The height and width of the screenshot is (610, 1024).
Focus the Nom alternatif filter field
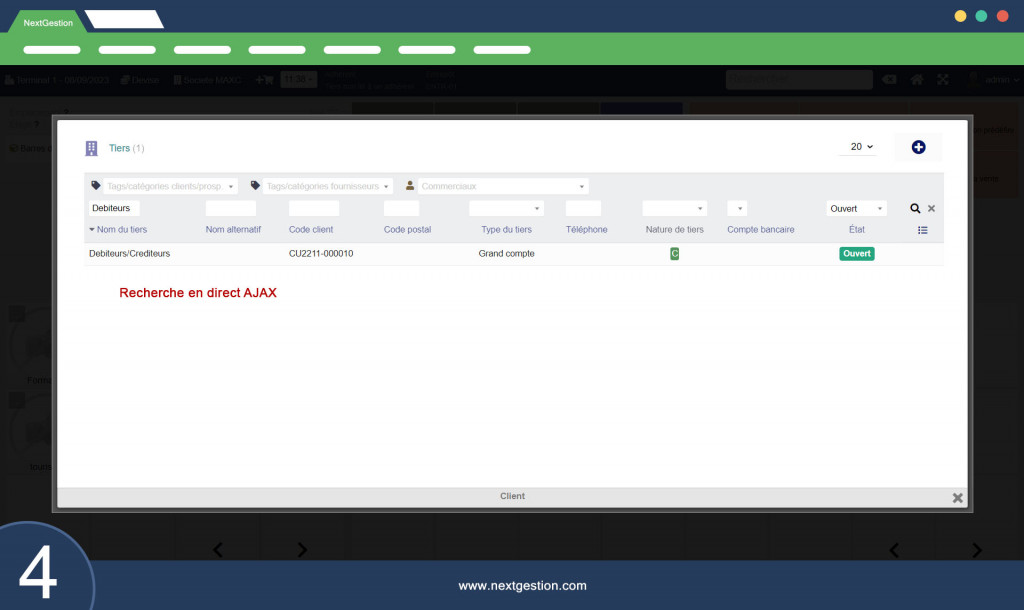point(231,208)
